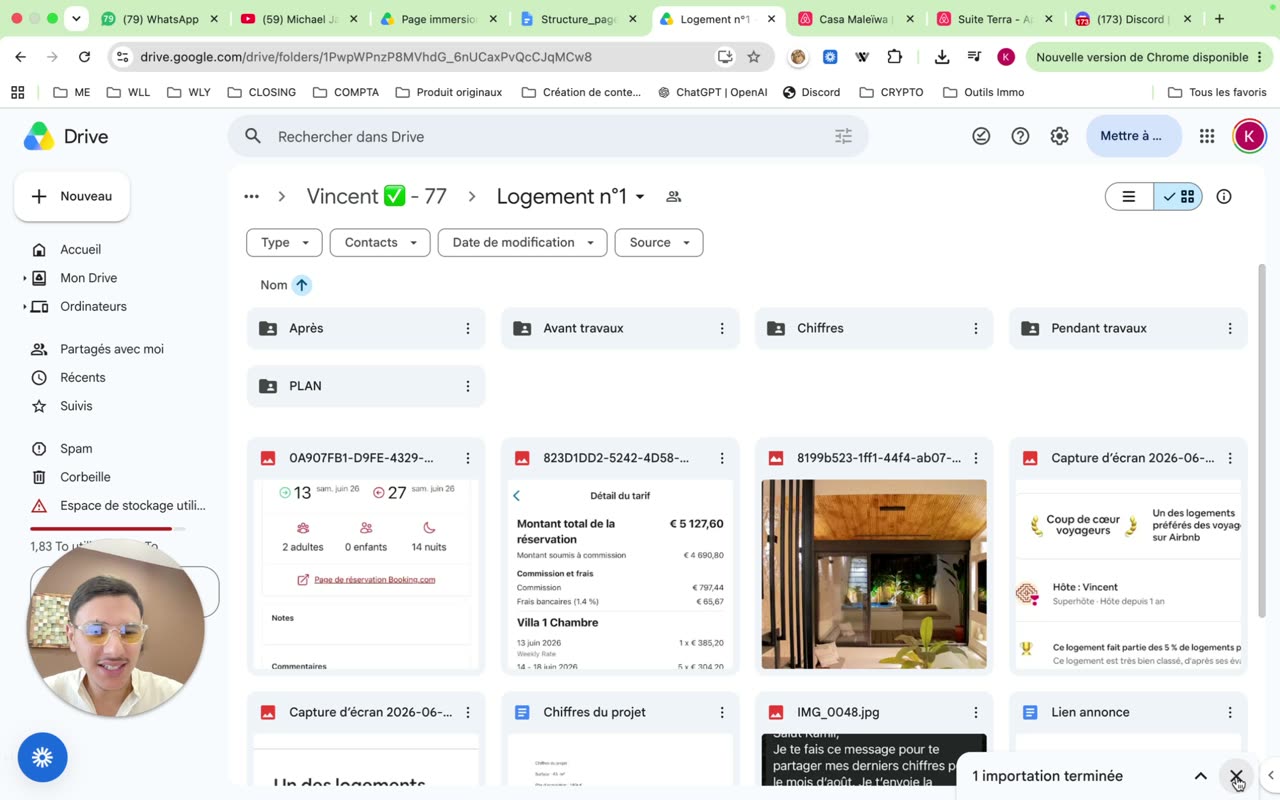Switch to grid layout view
Viewport: 1280px width, 800px height.
click(1178, 197)
